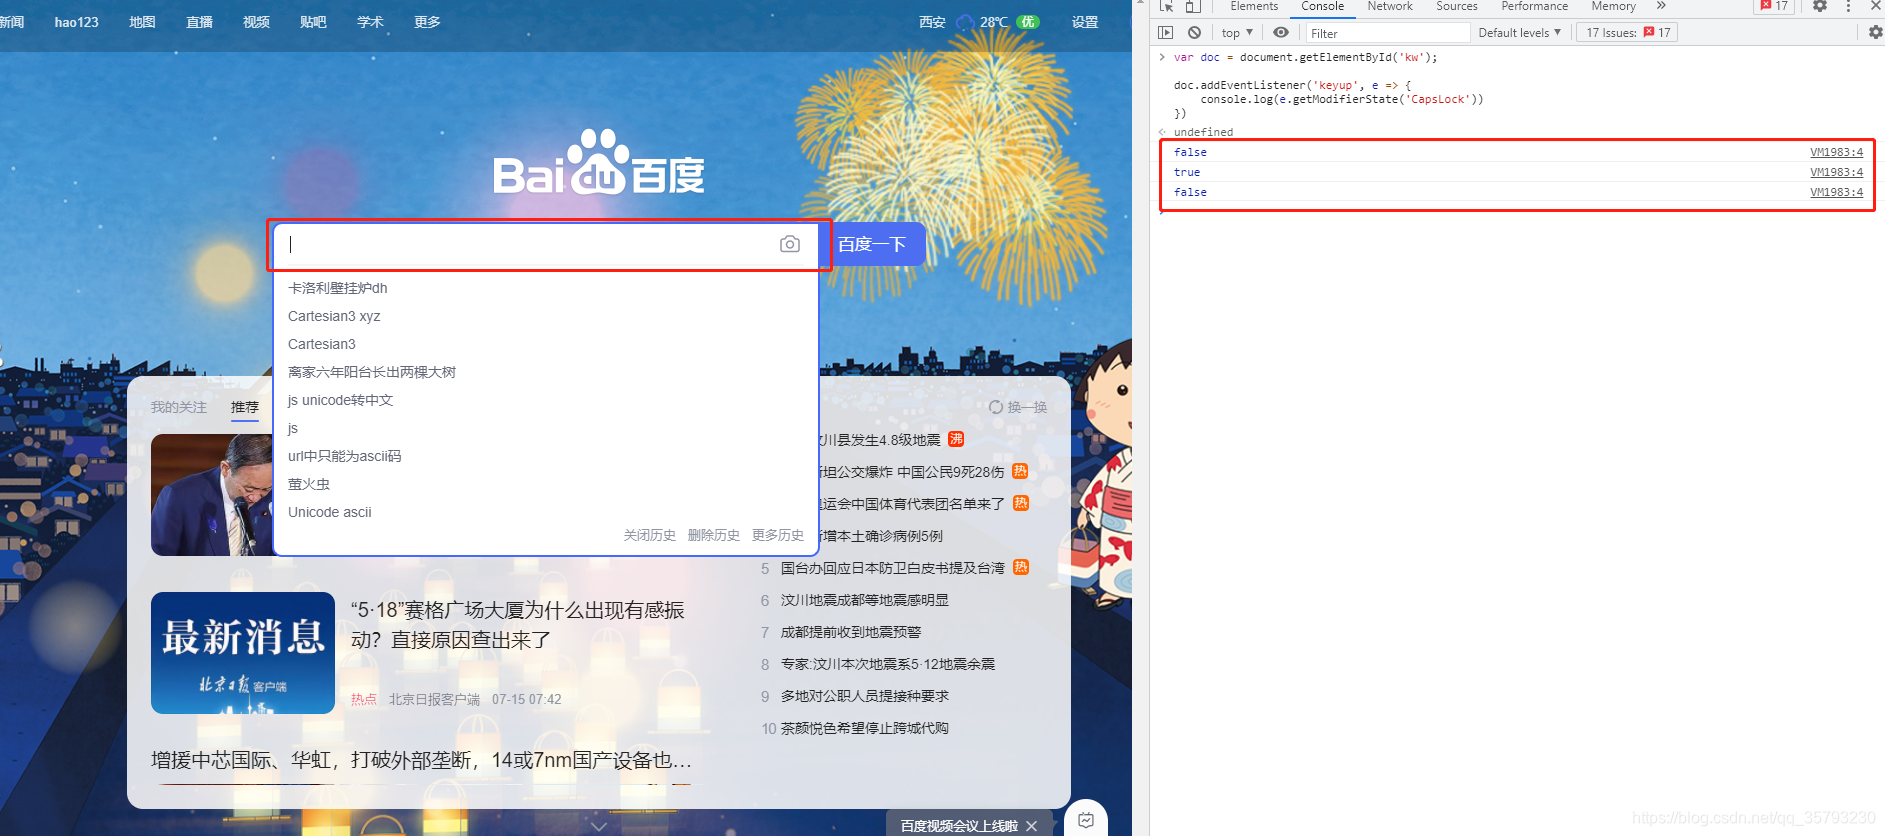
Task: Click the 17 Issues button
Action: tap(1627, 32)
